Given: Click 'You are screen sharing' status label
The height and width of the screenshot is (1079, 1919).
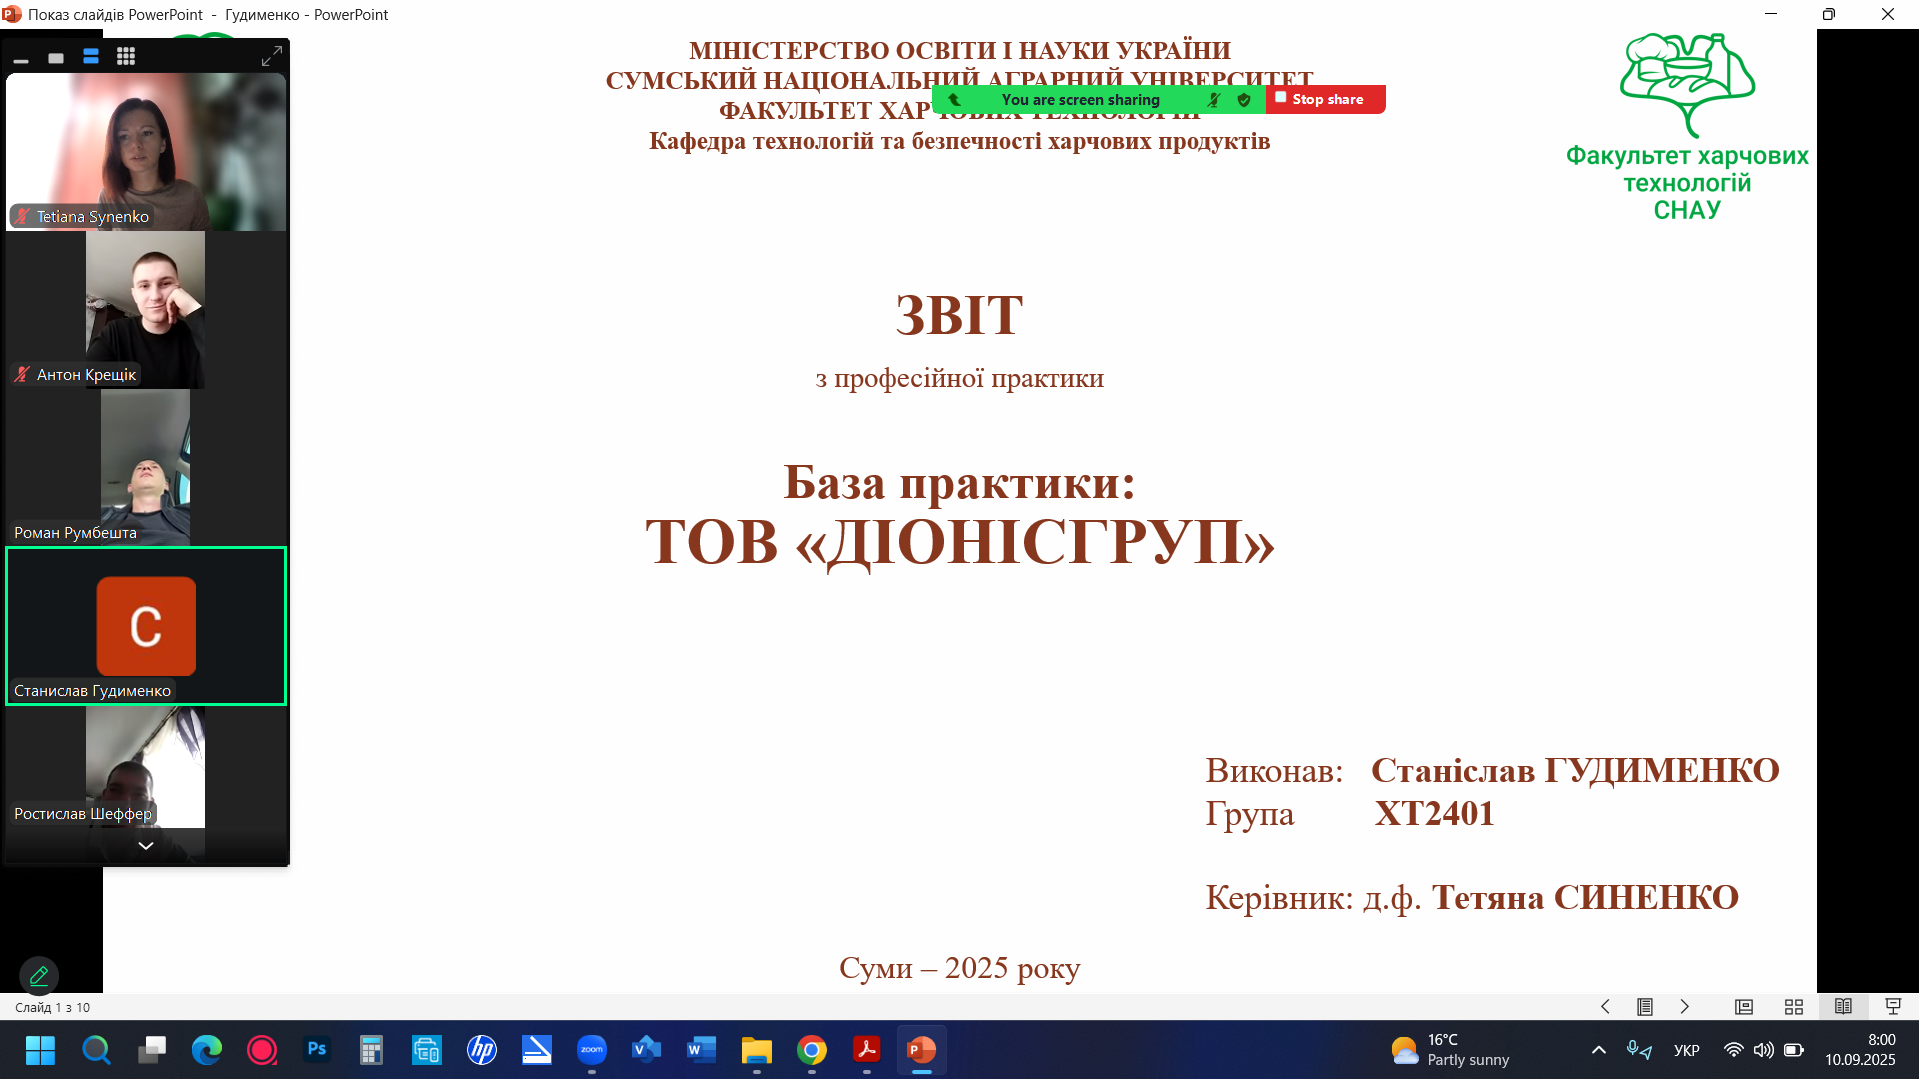Looking at the screenshot, I should click(1080, 99).
